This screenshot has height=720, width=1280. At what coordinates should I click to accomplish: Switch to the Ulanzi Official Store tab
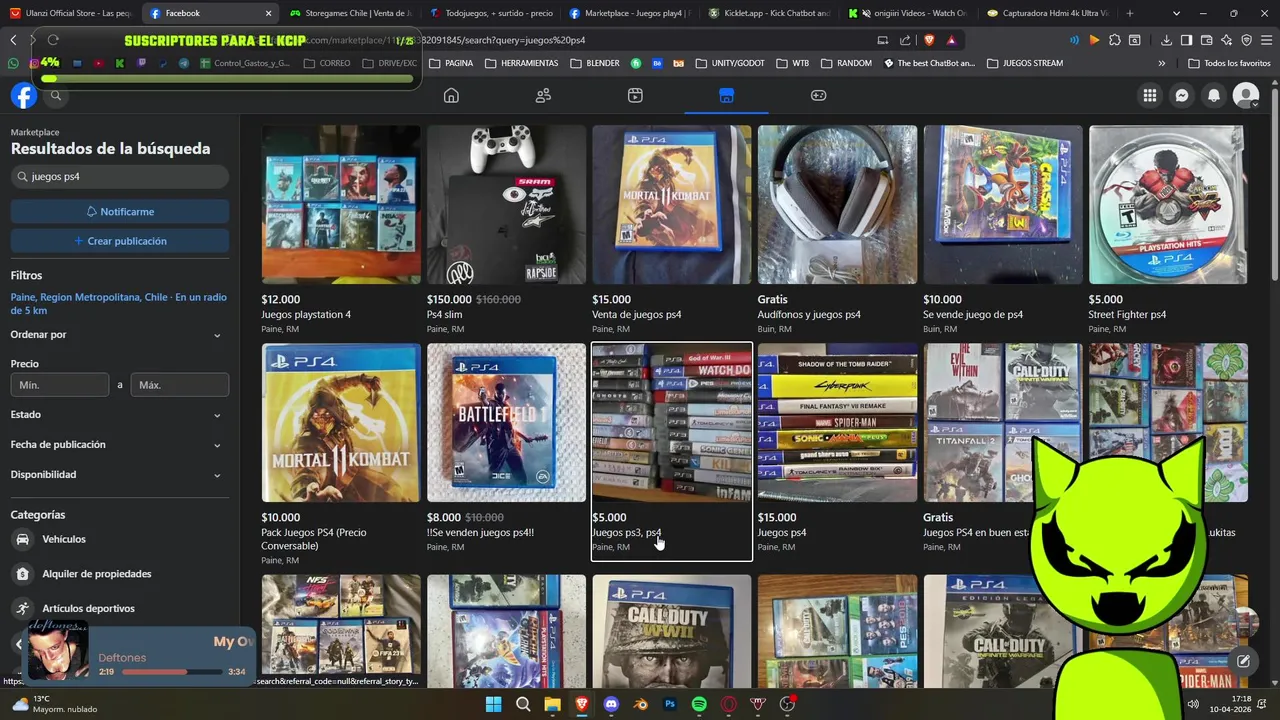pyautogui.click(x=70, y=13)
